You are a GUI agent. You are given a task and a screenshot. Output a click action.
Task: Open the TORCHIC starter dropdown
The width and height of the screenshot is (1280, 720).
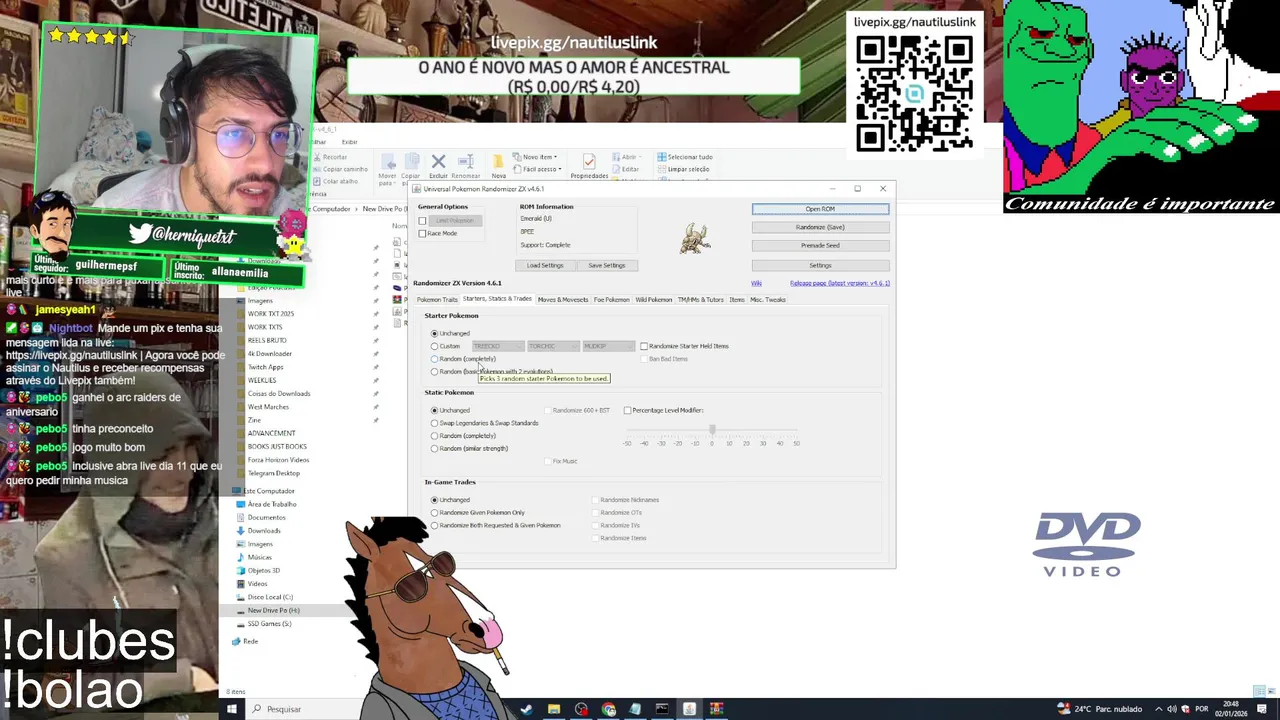point(553,346)
